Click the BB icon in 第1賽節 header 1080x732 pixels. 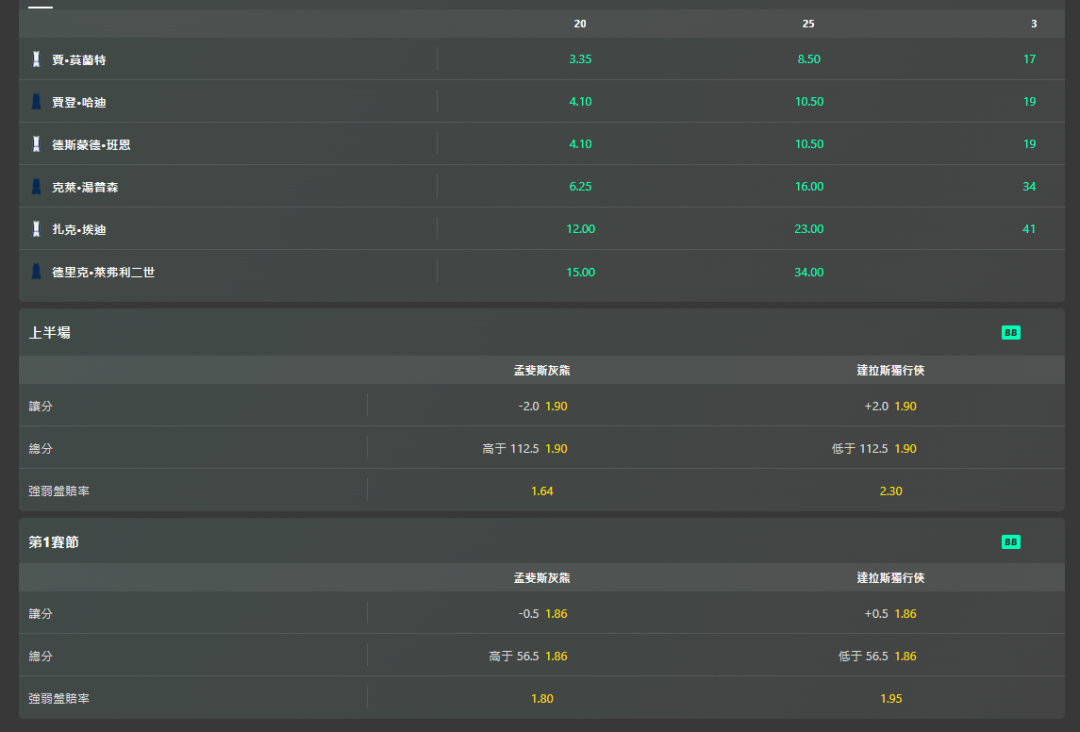(x=1010, y=542)
